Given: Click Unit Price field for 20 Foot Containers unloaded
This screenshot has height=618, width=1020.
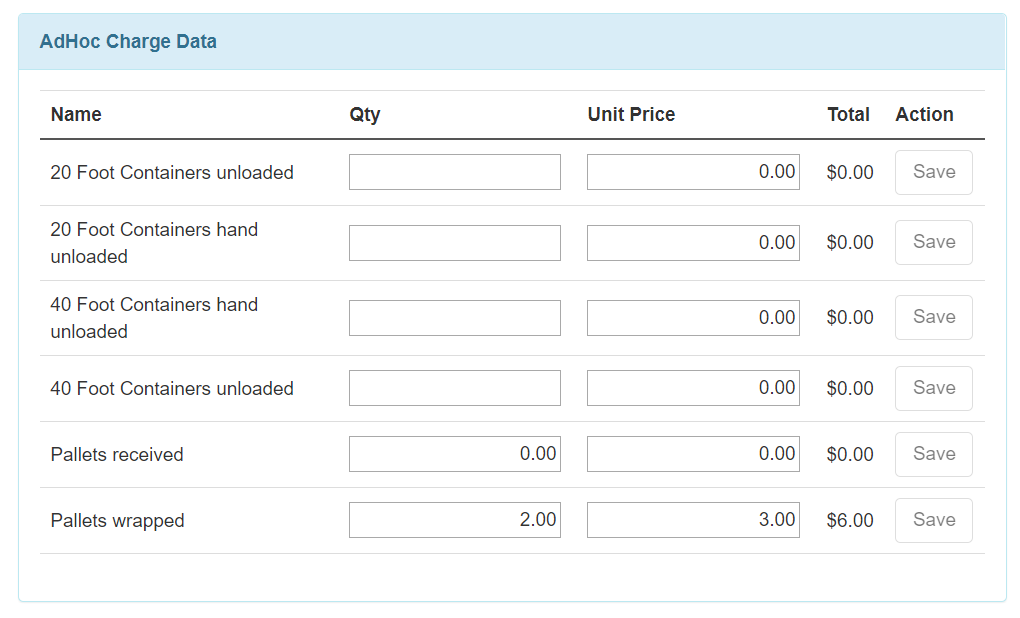Looking at the screenshot, I should point(692,171).
